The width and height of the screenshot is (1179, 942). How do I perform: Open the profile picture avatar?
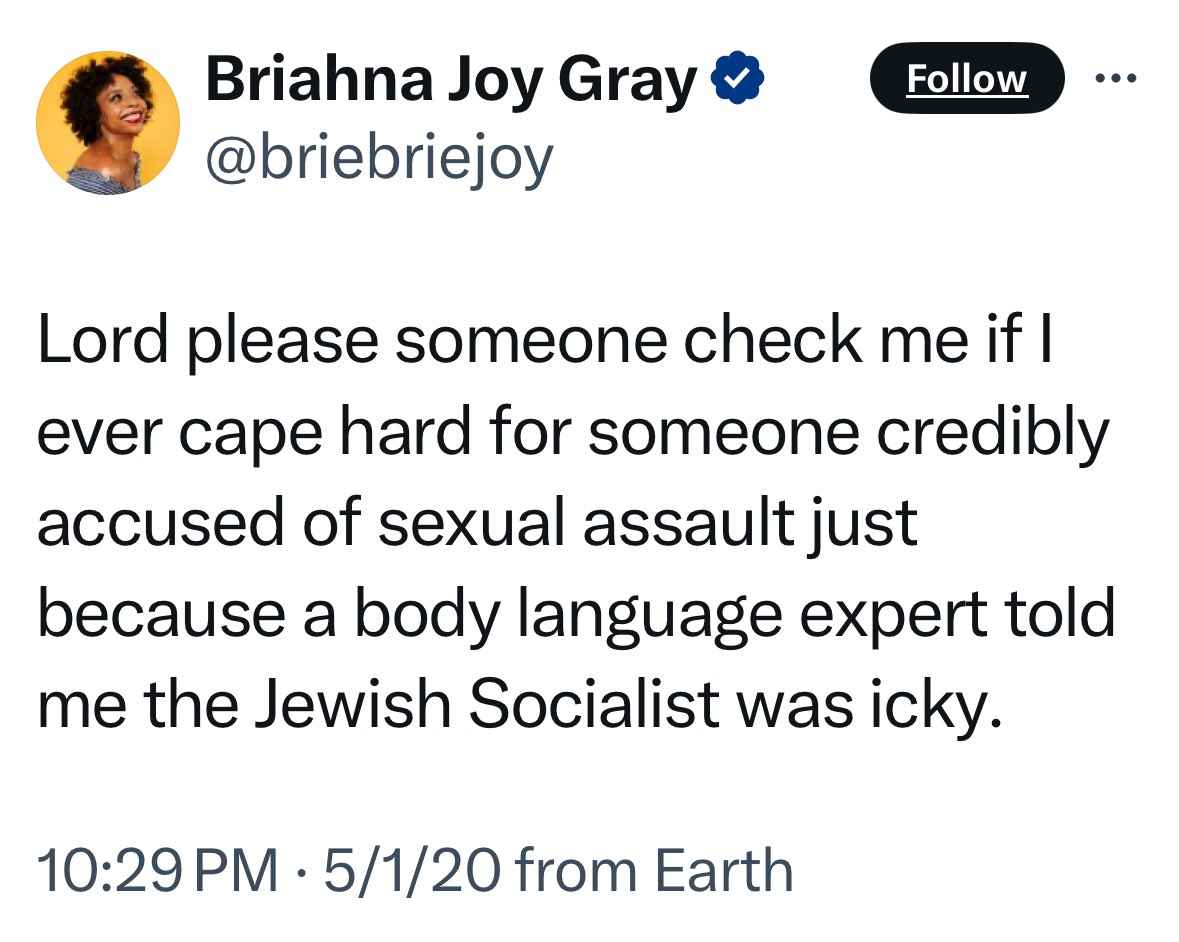click(108, 122)
